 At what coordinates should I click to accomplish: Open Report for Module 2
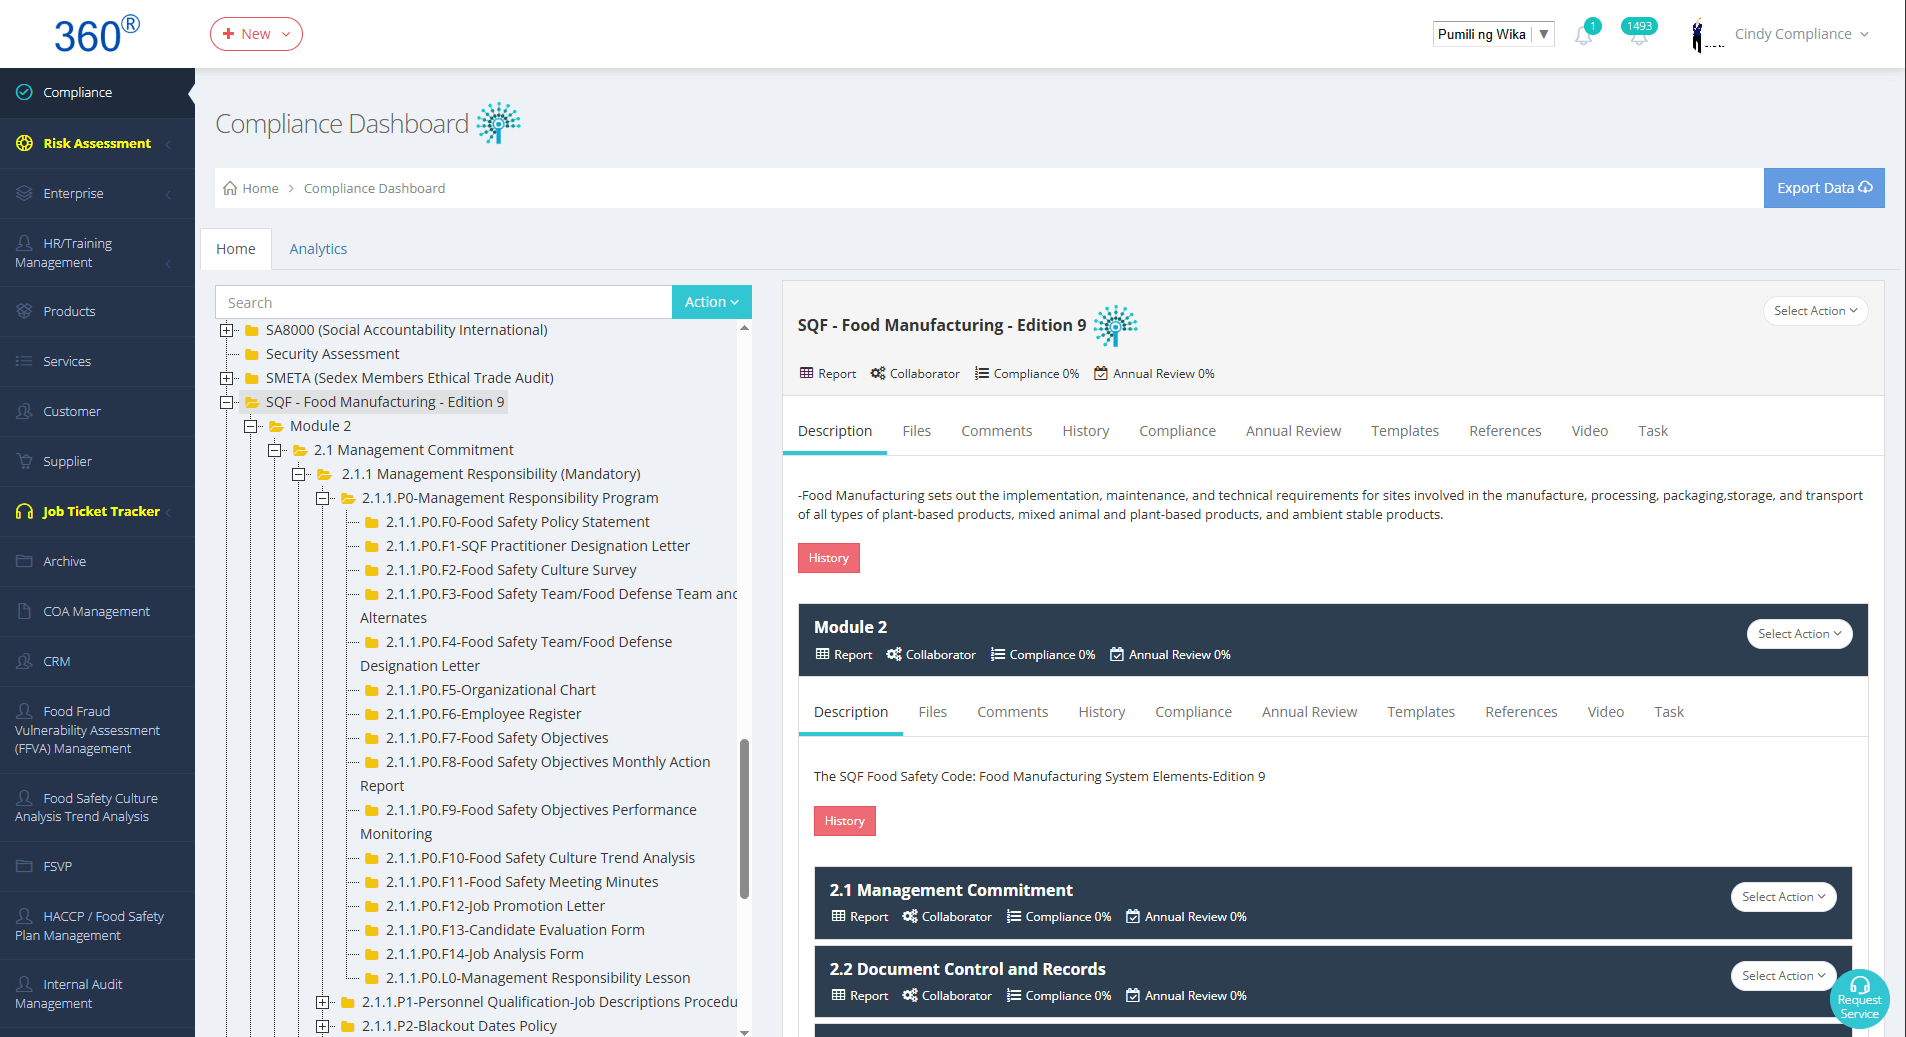coord(844,654)
